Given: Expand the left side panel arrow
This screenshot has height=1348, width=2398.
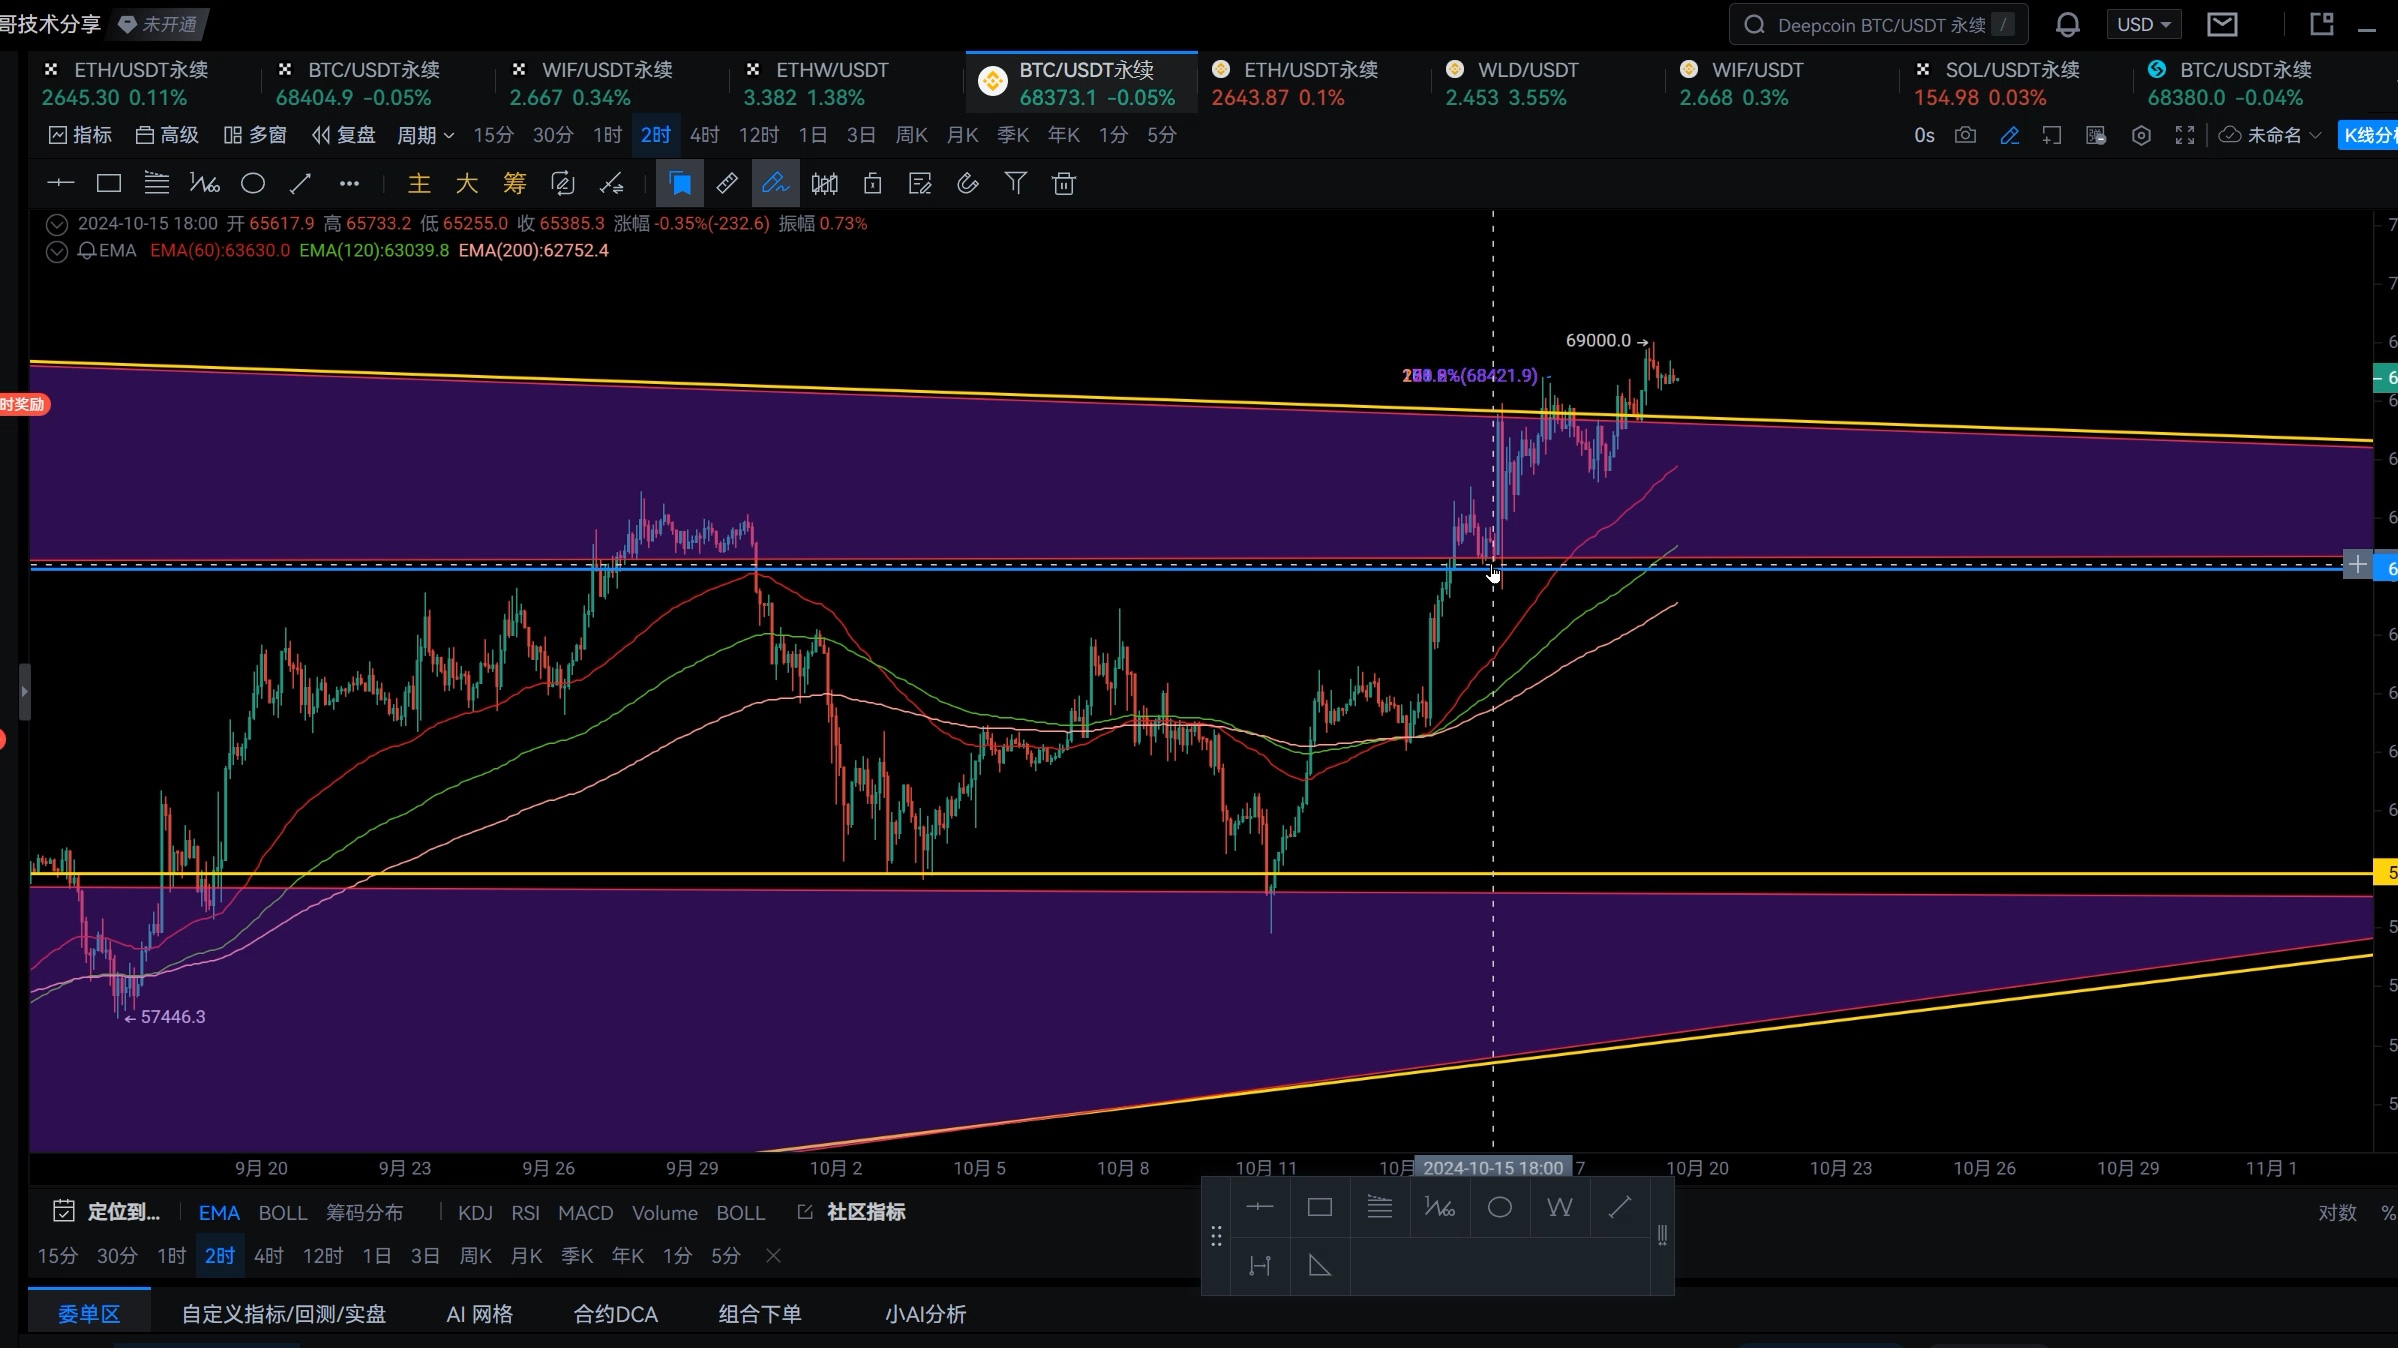Looking at the screenshot, I should click(24, 691).
